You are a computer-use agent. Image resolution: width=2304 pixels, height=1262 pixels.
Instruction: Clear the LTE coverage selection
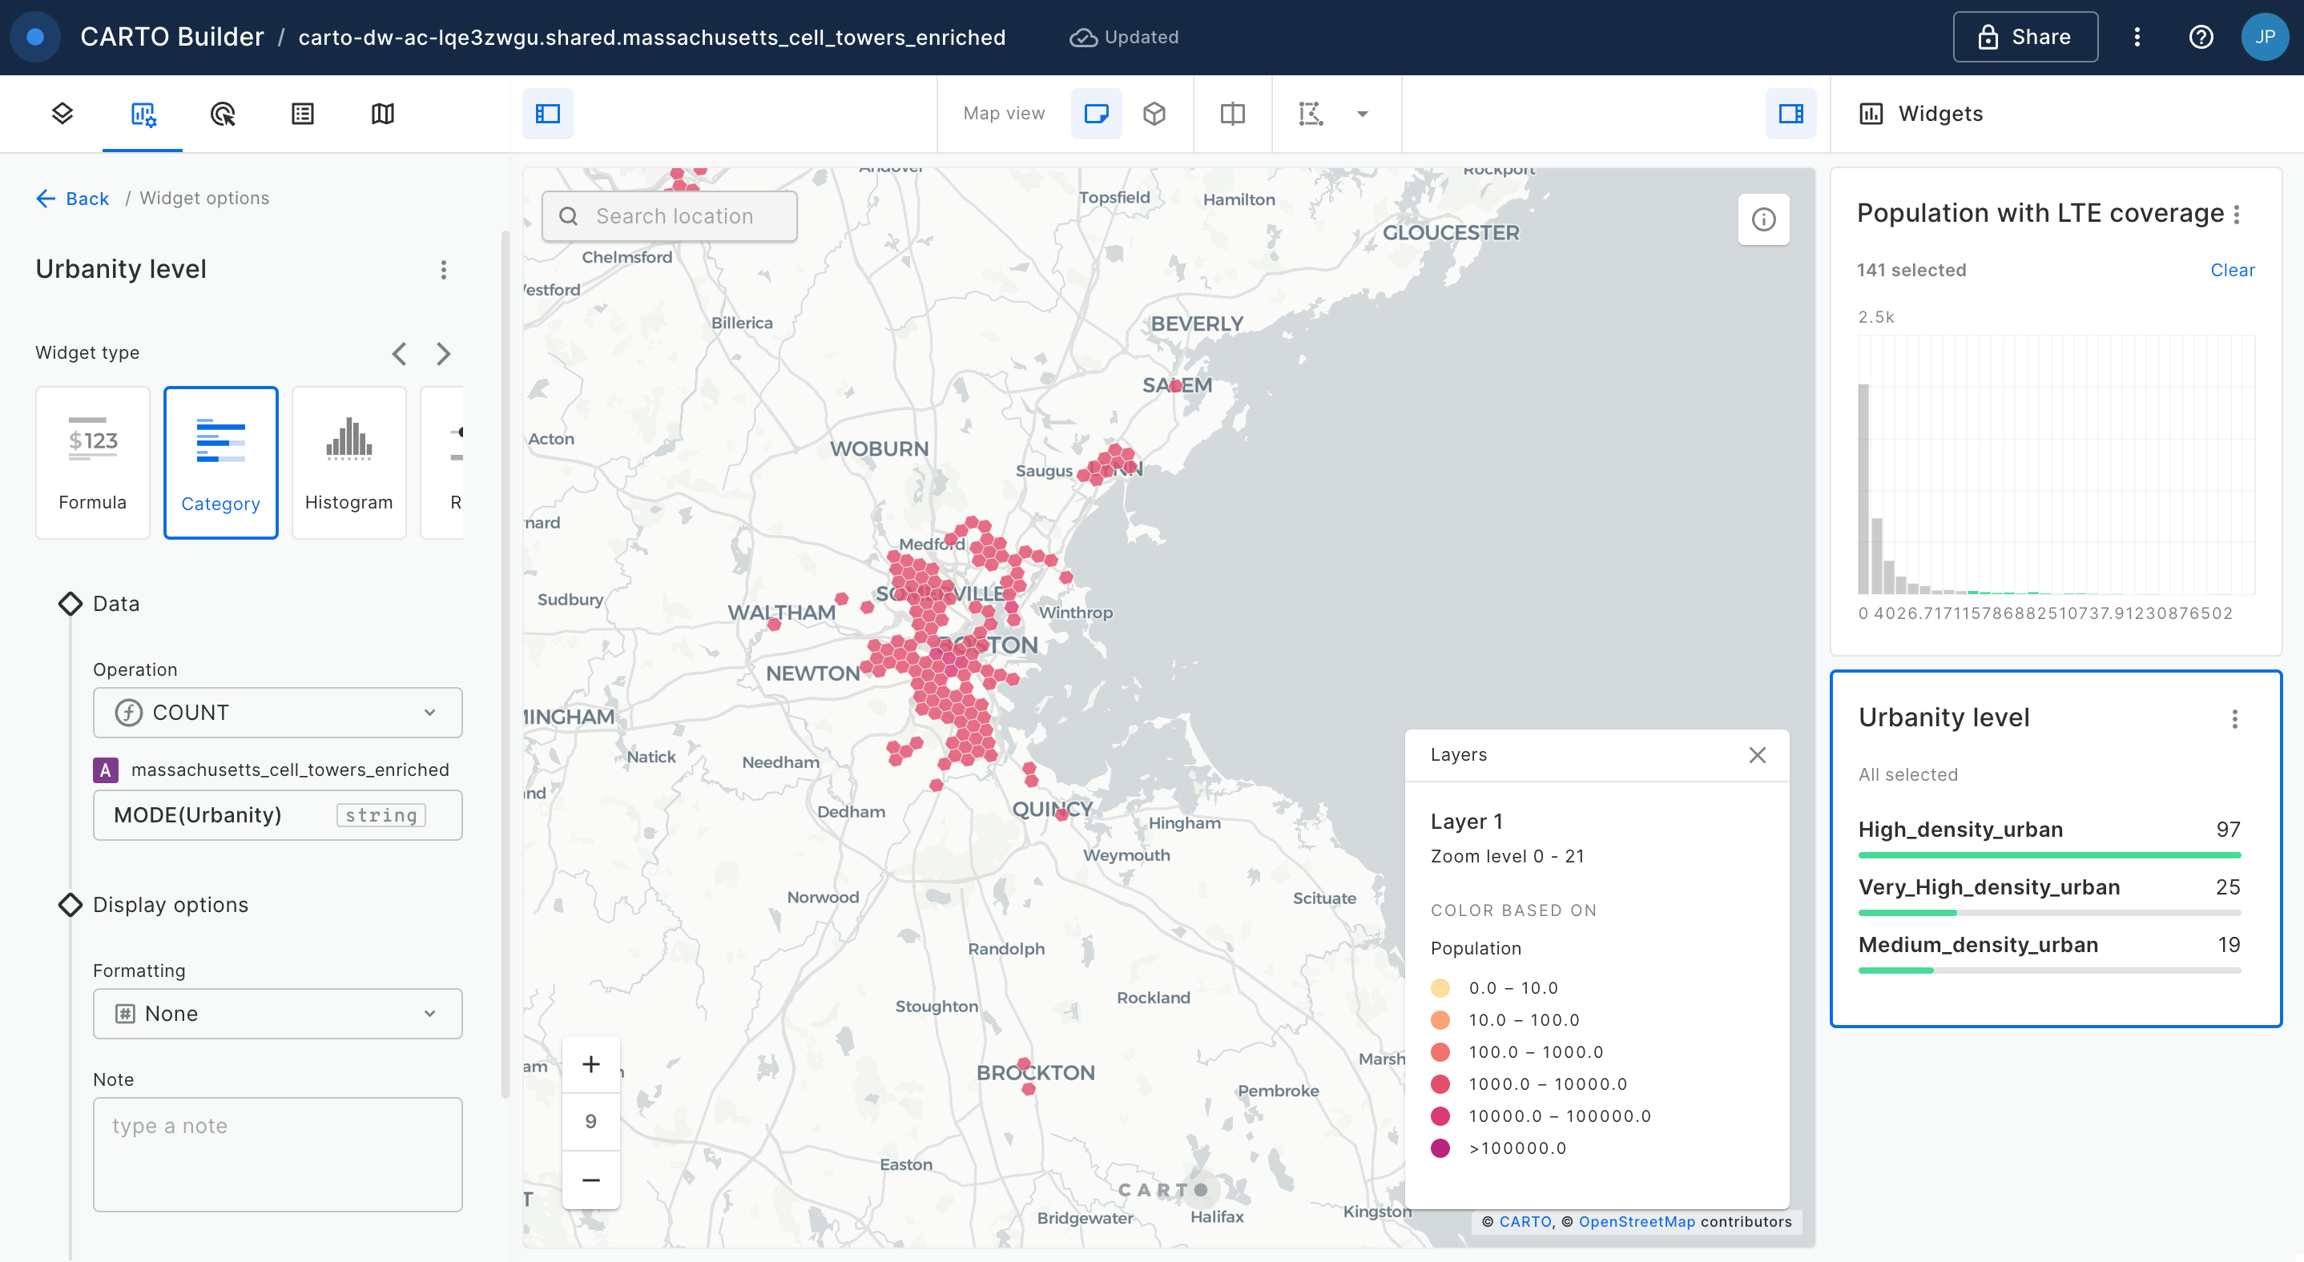(x=2231, y=270)
